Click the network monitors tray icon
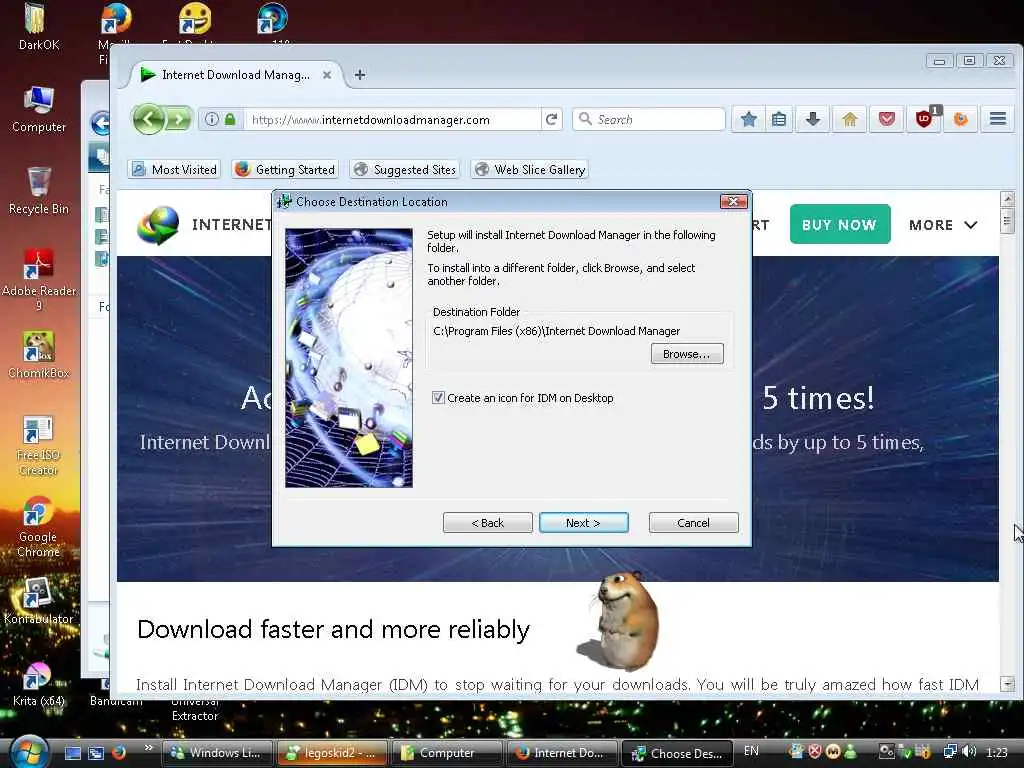Screen dimensions: 1024x768 (950, 752)
